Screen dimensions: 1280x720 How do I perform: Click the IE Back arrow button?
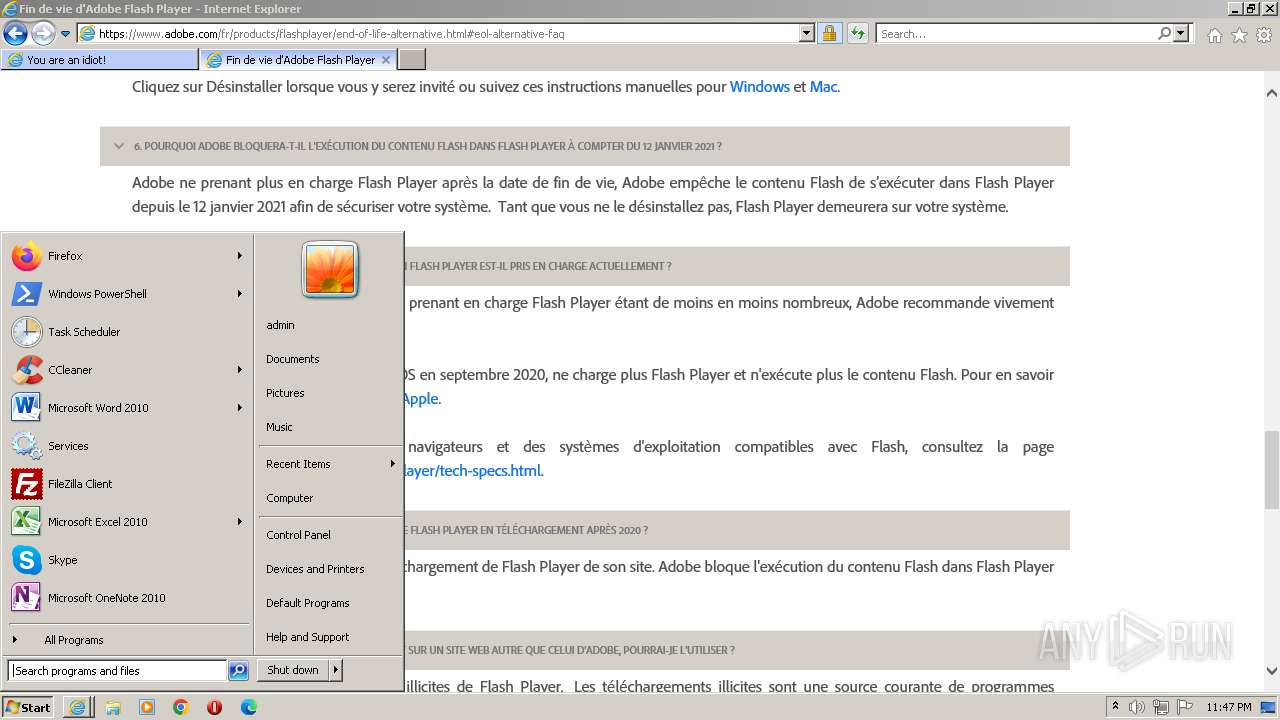(15, 33)
